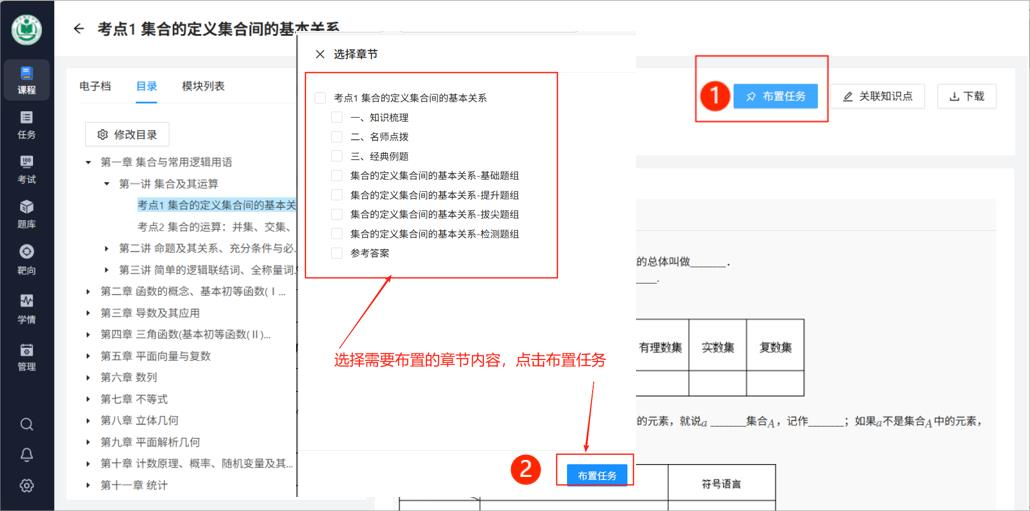Click the 实数集 table cell
The width and height of the screenshot is (1030, 511).
coord(717,348)
